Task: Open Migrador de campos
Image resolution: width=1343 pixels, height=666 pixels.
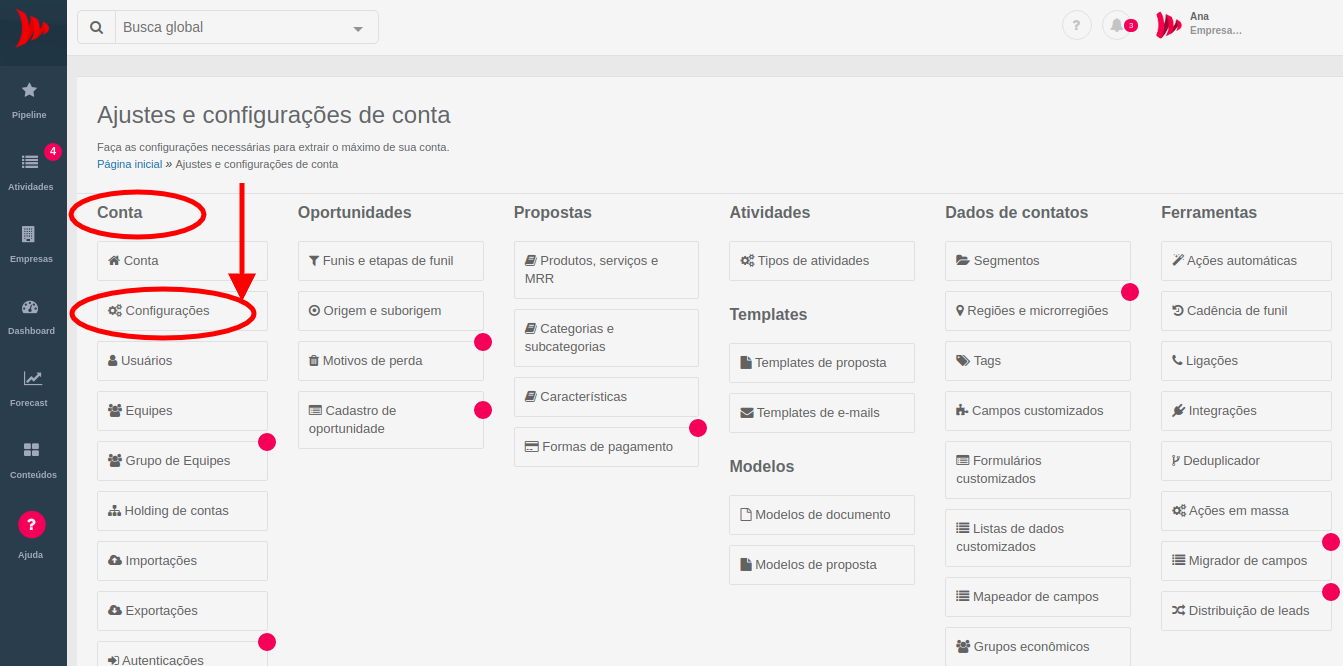Action: [1246, 561]
